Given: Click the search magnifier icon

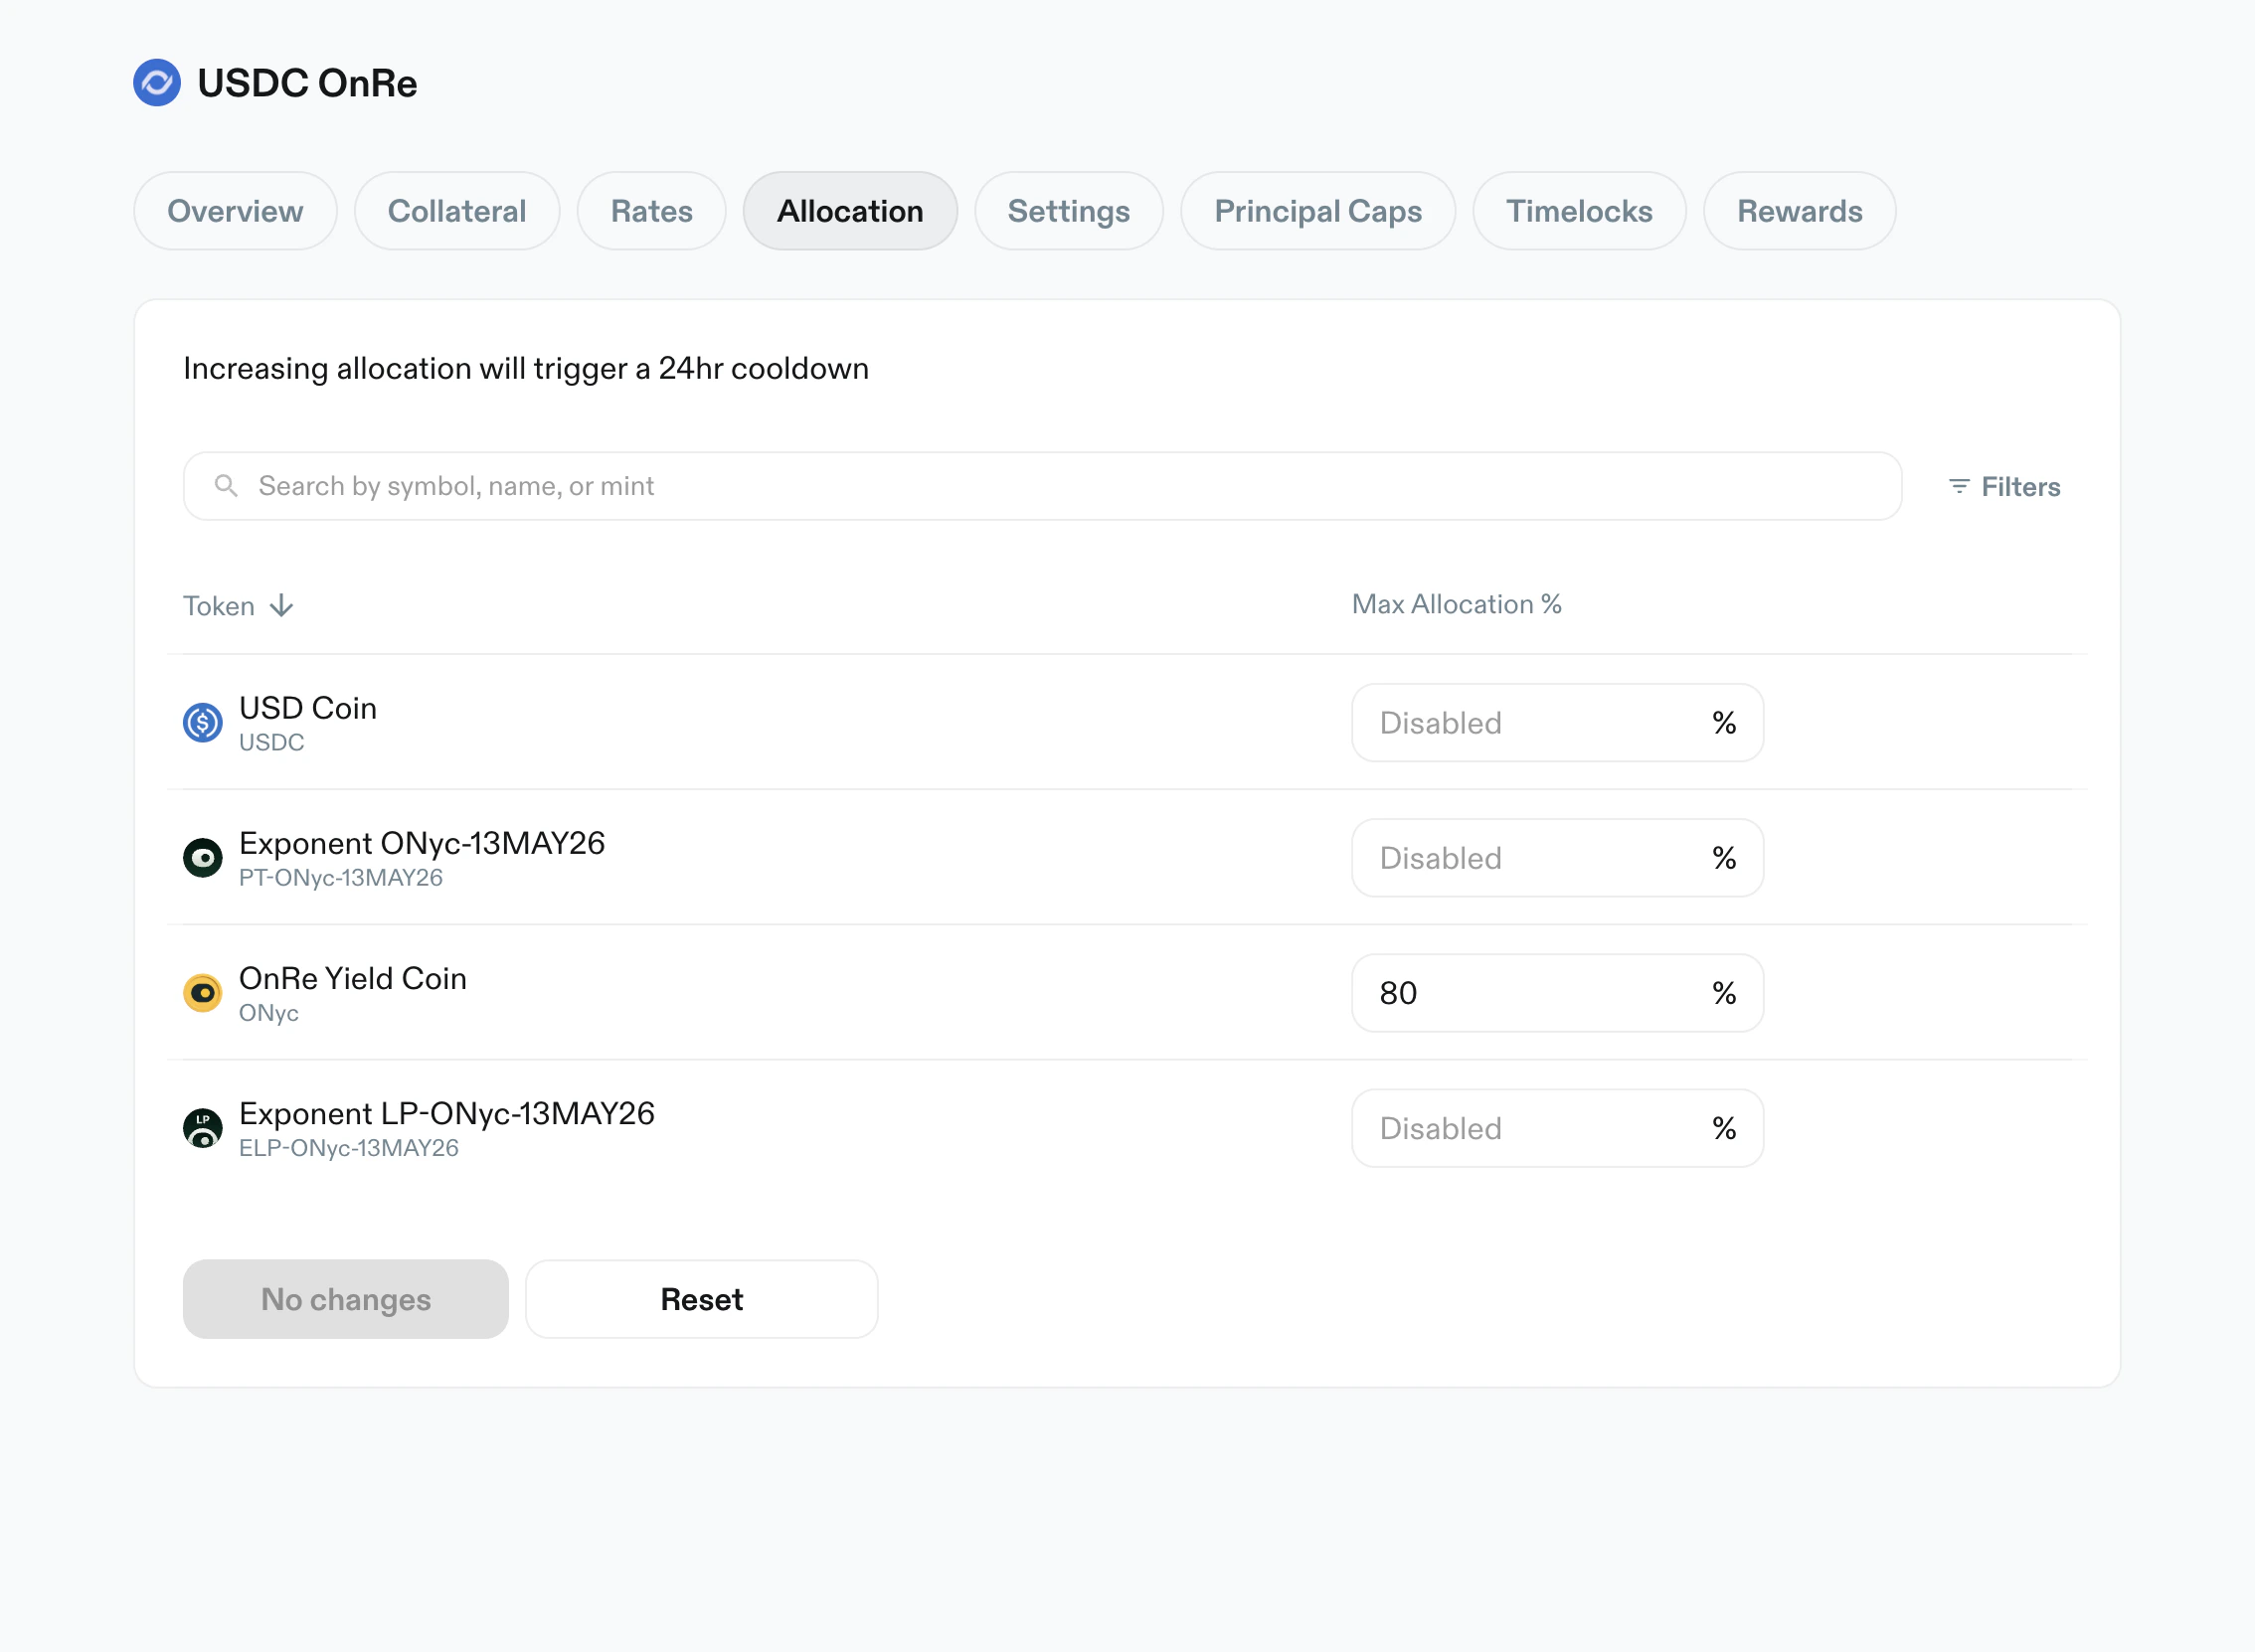Looking at the screenshot, I should pos(227,486).
